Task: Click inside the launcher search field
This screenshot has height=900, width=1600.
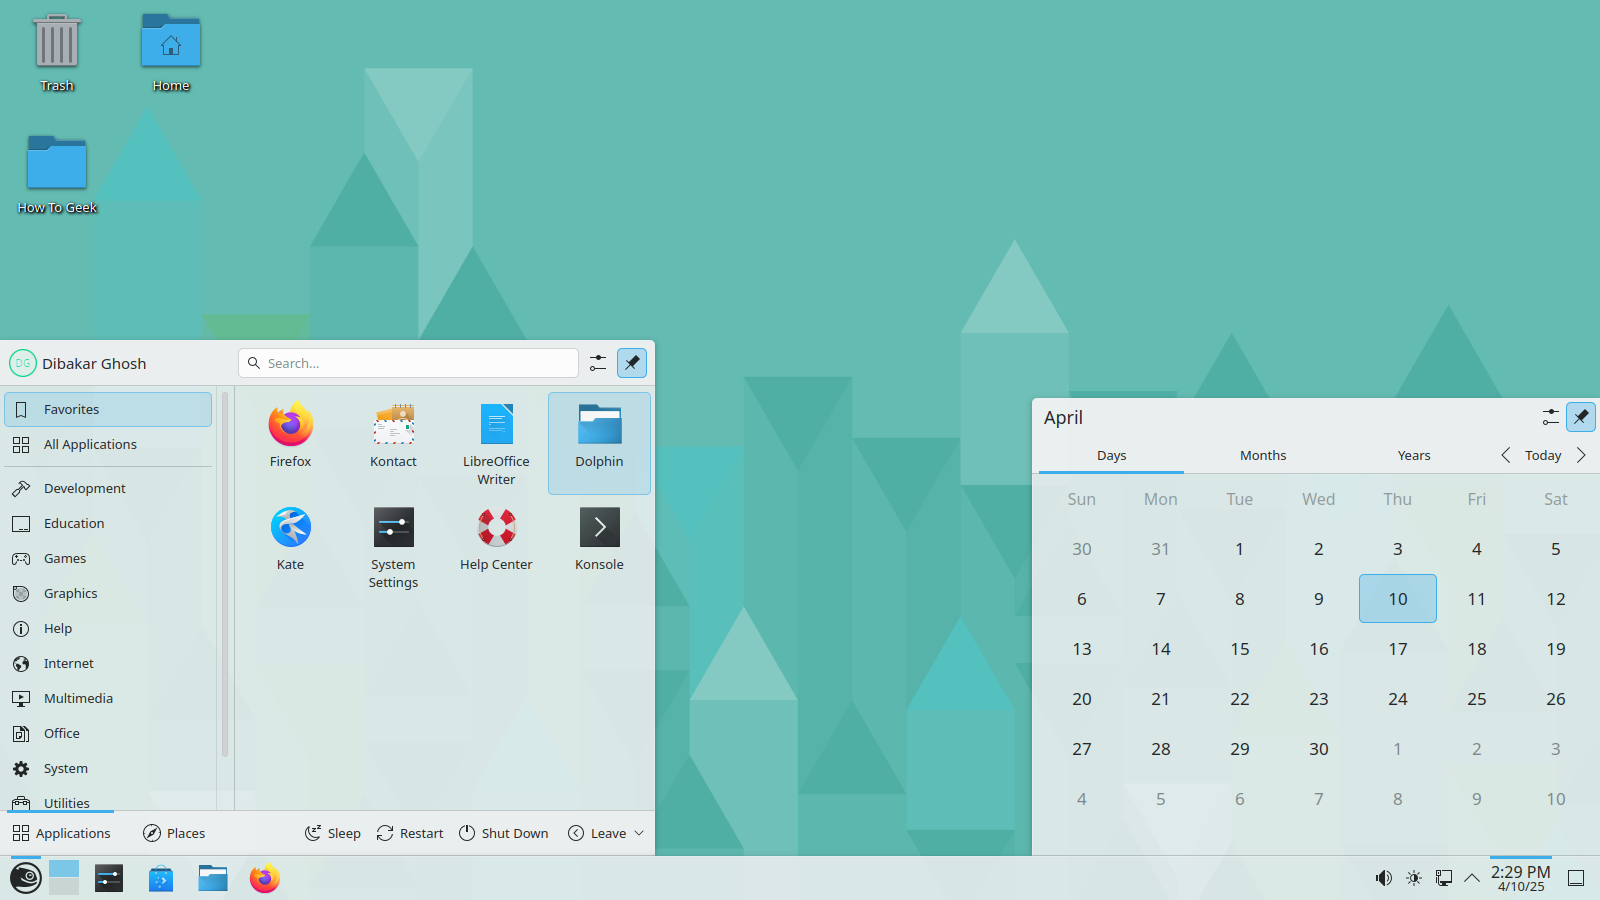Action: [x=407, y=363]
